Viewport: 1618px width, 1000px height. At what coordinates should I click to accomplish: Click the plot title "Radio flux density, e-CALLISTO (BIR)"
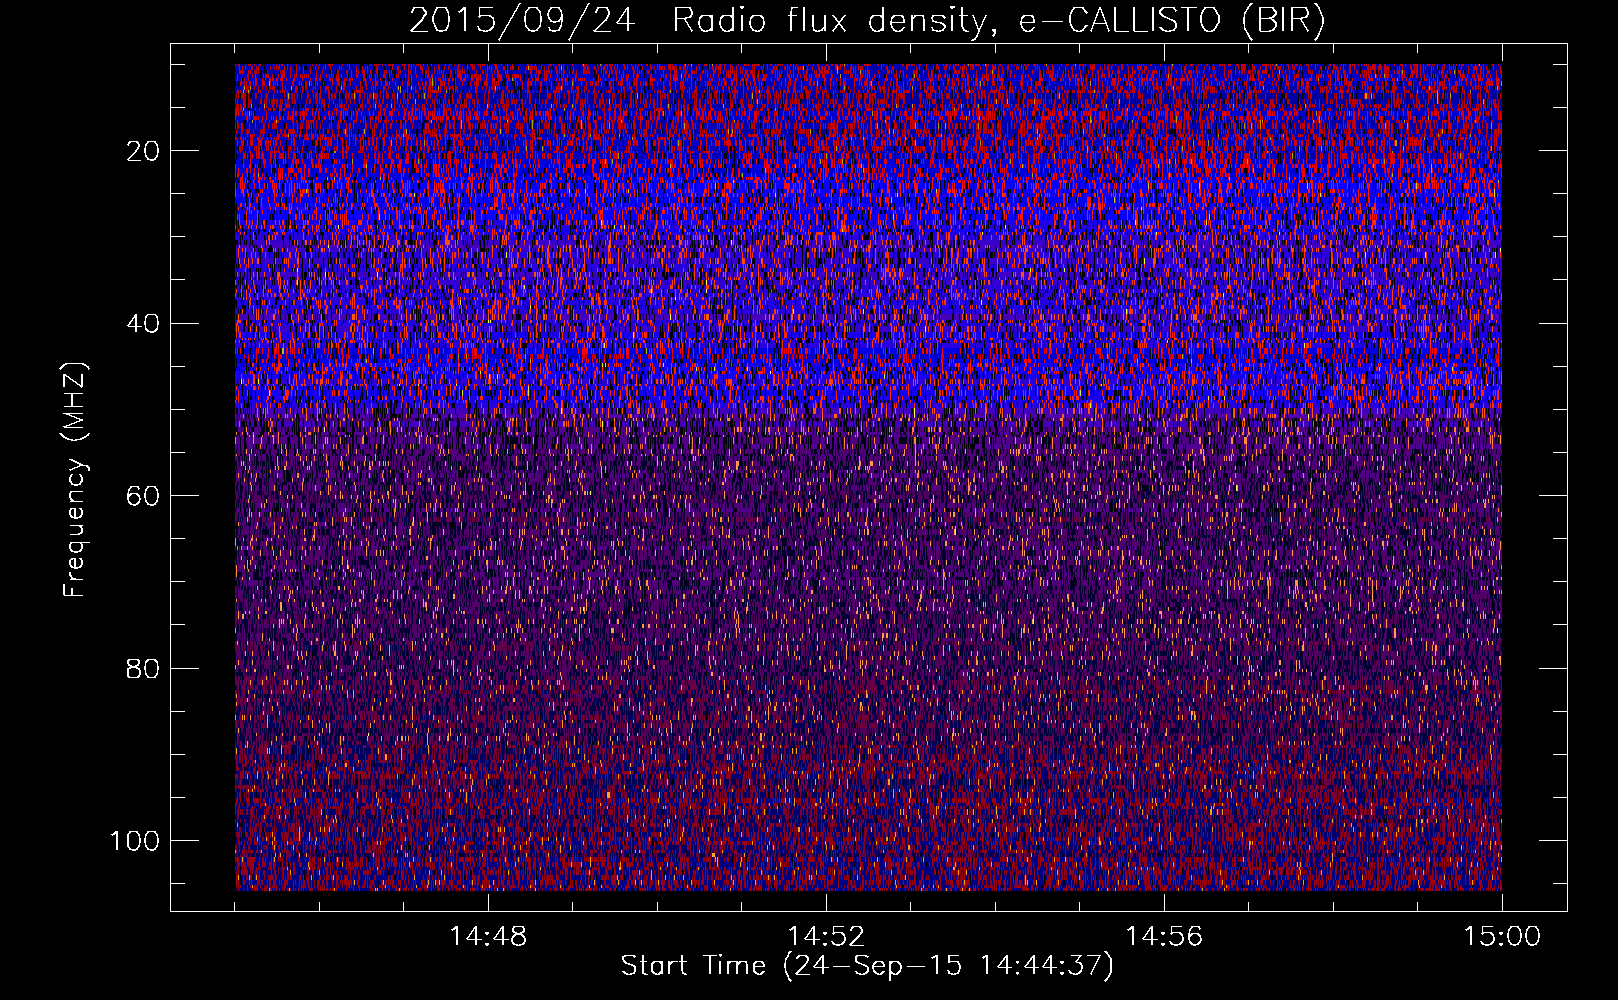pos(999,21)
